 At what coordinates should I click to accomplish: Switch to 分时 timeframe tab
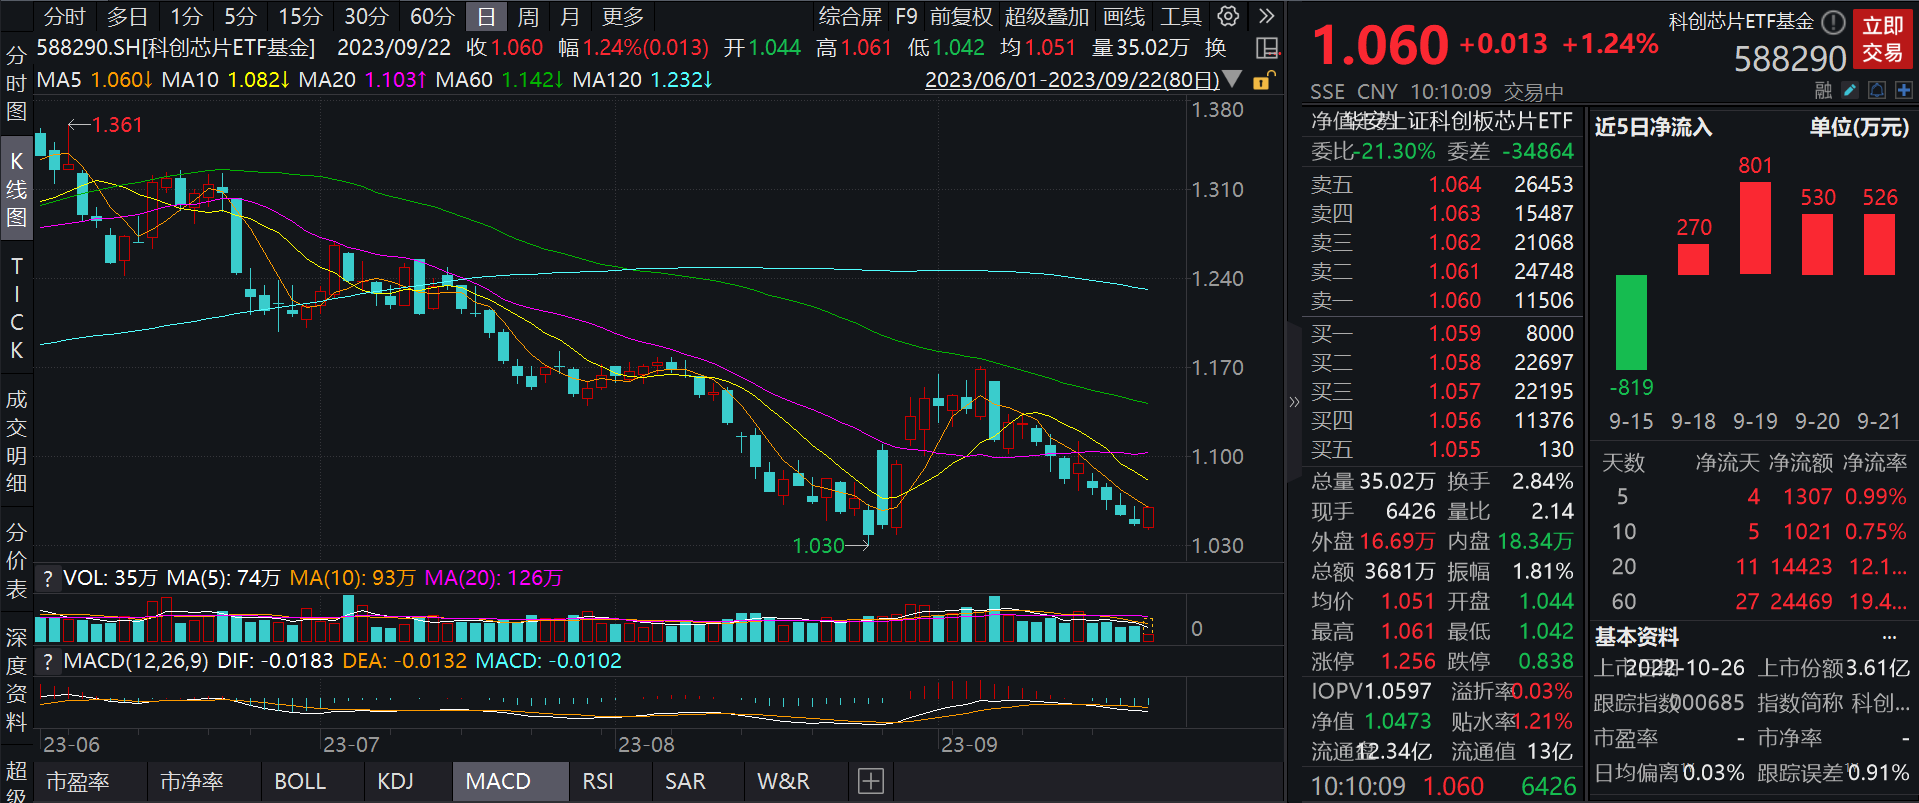[x=65, y=17]
